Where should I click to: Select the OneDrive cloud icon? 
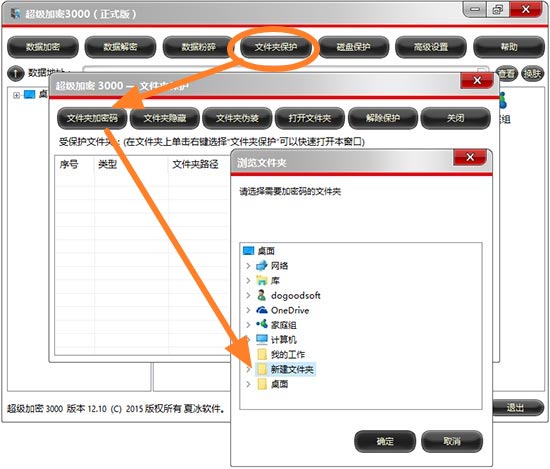pyautogui.click(x=262, y=310)
